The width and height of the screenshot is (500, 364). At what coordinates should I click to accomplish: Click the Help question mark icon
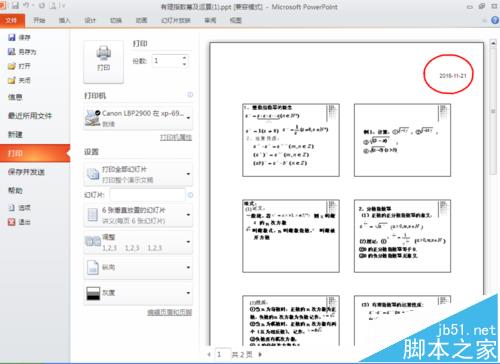tap(495, 20)
